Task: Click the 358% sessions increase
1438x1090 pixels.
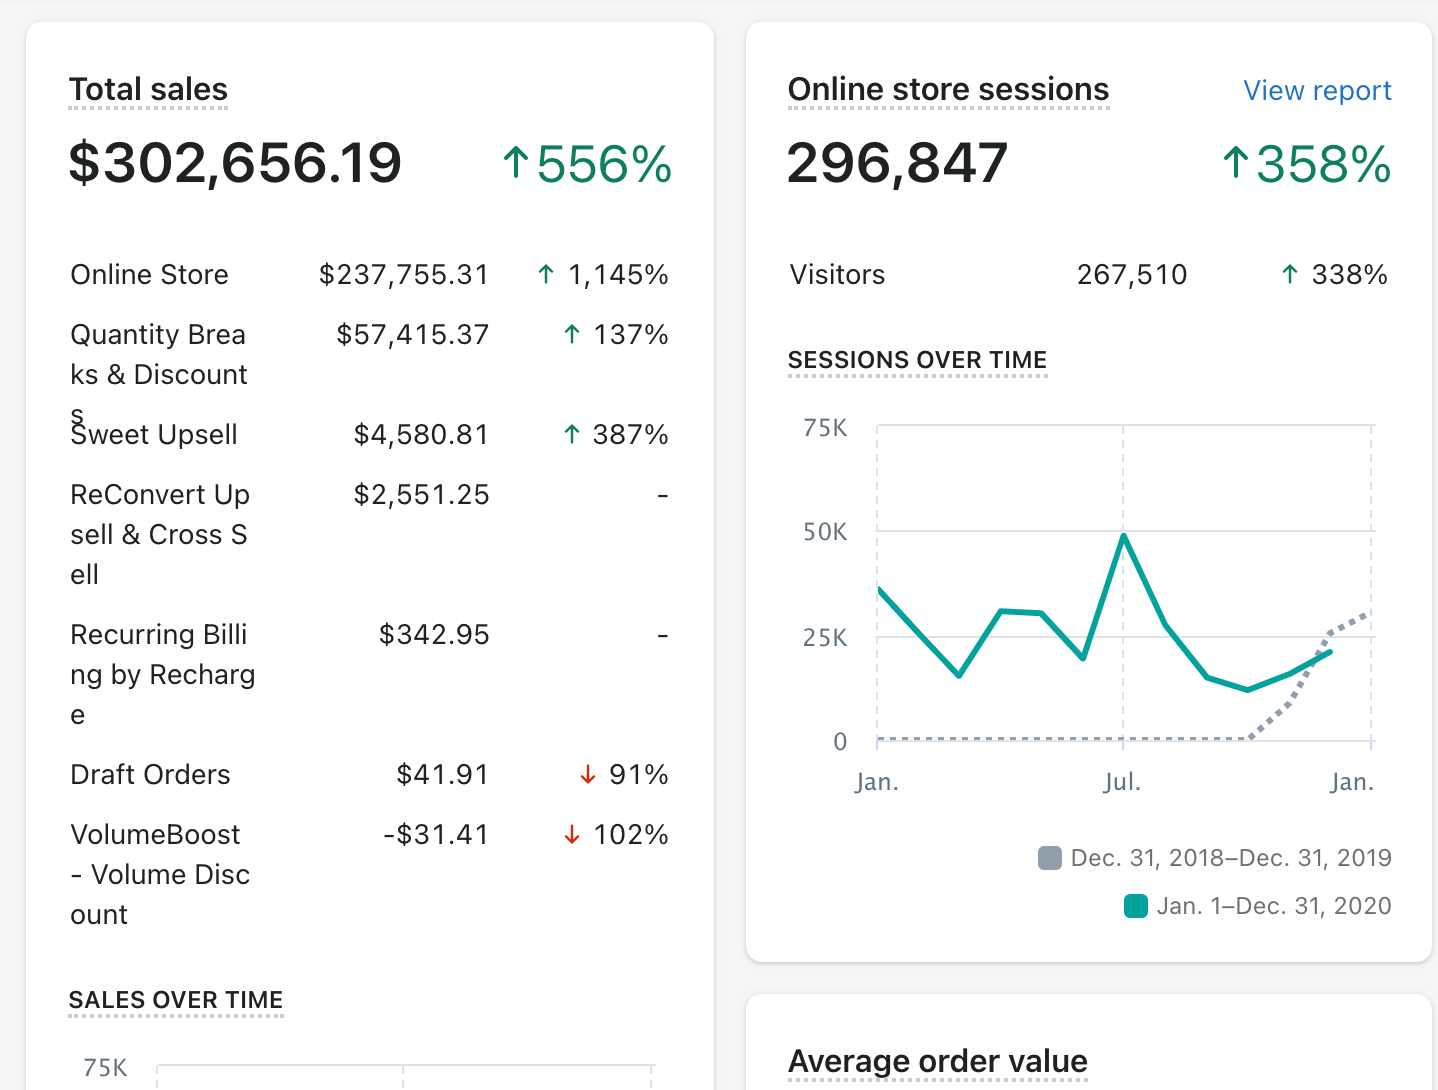Action: click(1307, 164)
